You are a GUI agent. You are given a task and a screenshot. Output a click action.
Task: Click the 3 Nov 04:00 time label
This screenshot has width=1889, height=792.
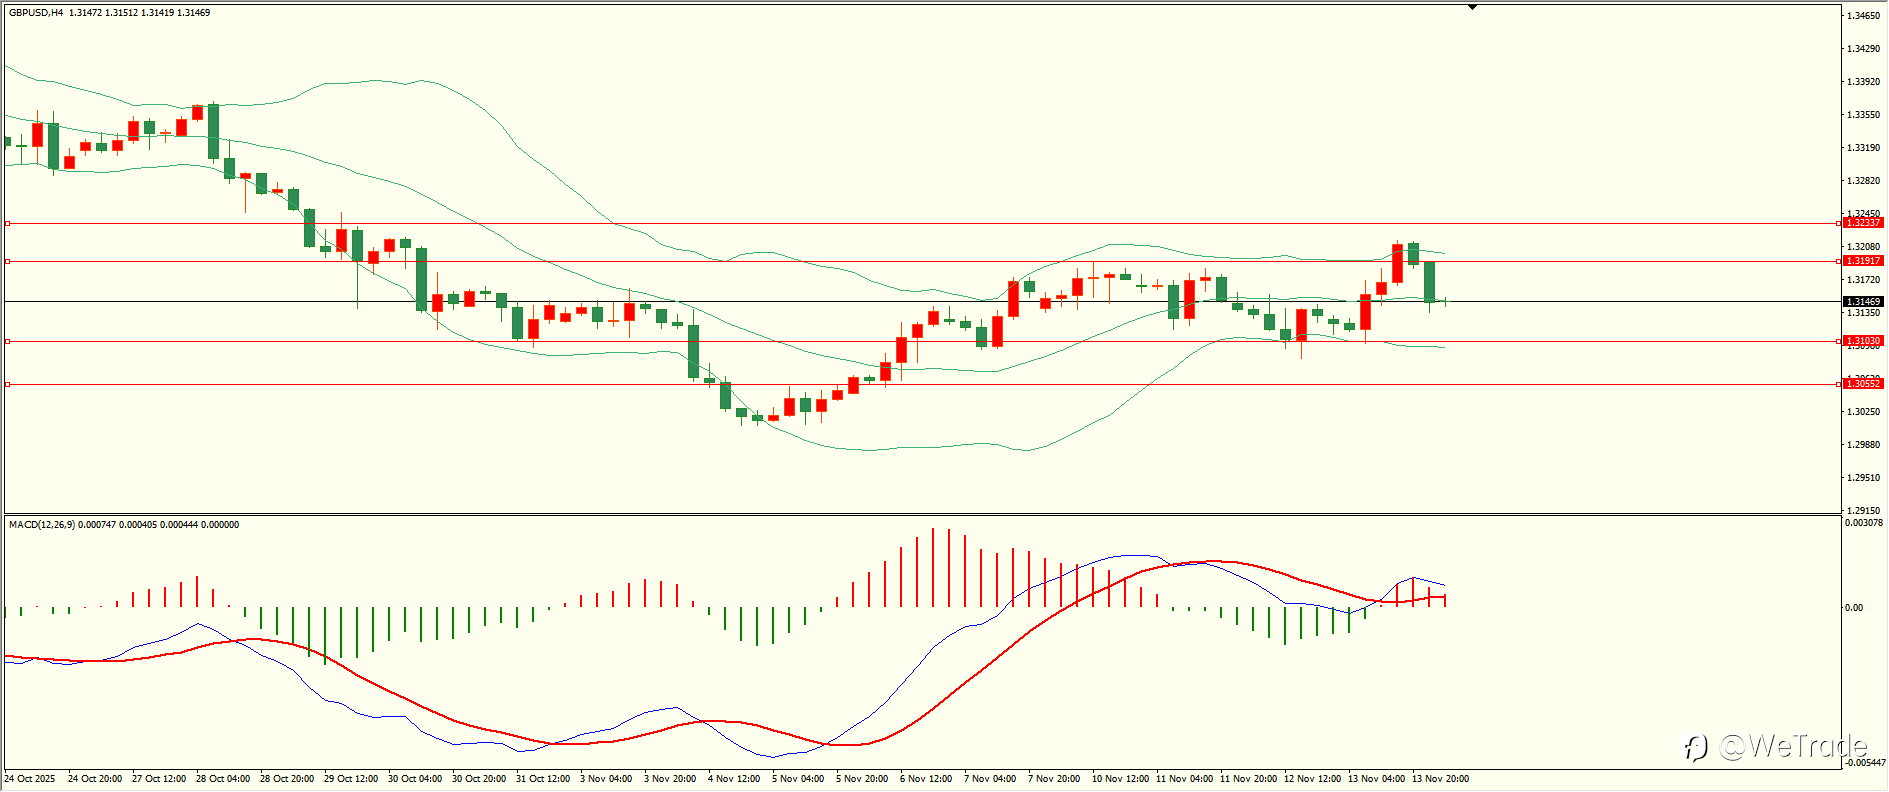[606, 779]
